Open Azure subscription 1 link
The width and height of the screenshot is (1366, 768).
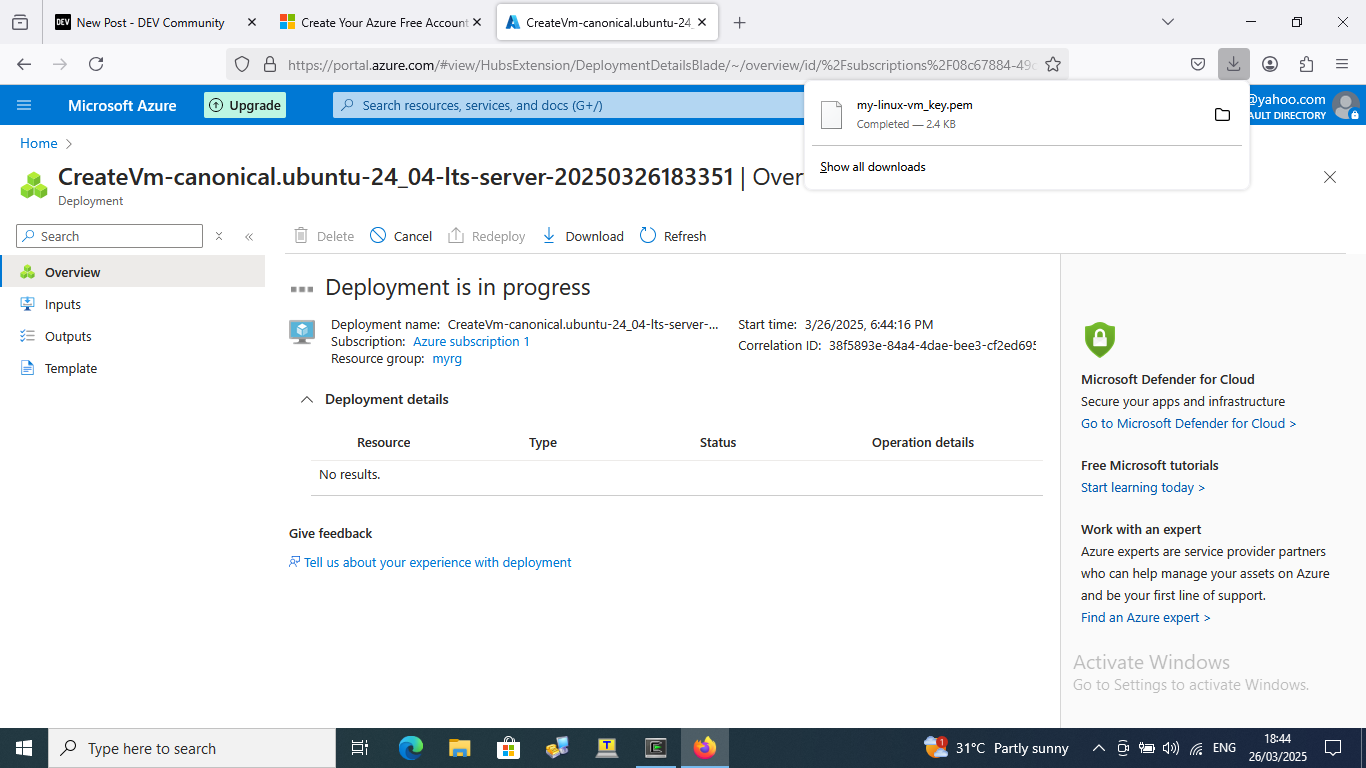(471, 341)
